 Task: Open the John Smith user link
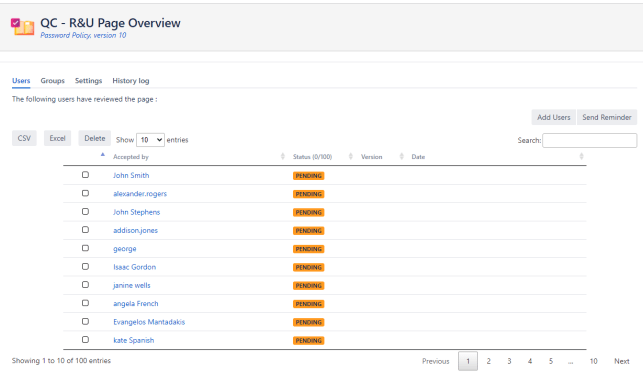click(131, 176)
